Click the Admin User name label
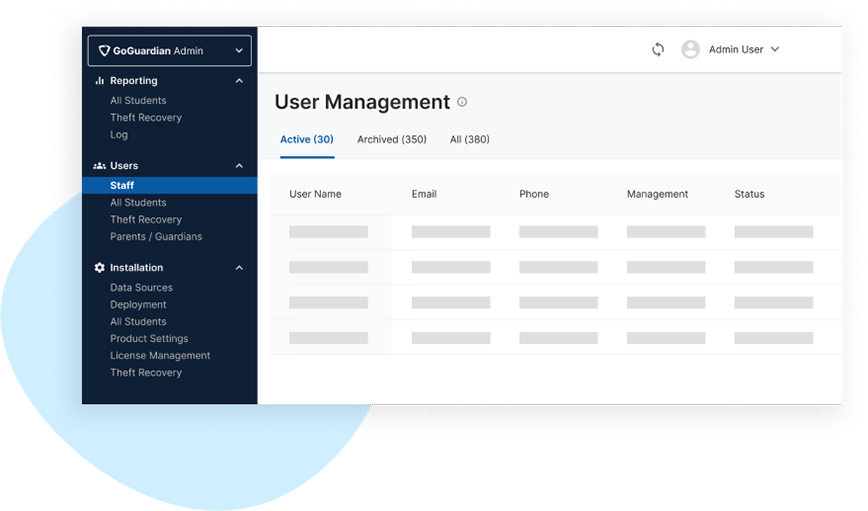The height and width of the screenshot is (511, 868). point(736,49)
